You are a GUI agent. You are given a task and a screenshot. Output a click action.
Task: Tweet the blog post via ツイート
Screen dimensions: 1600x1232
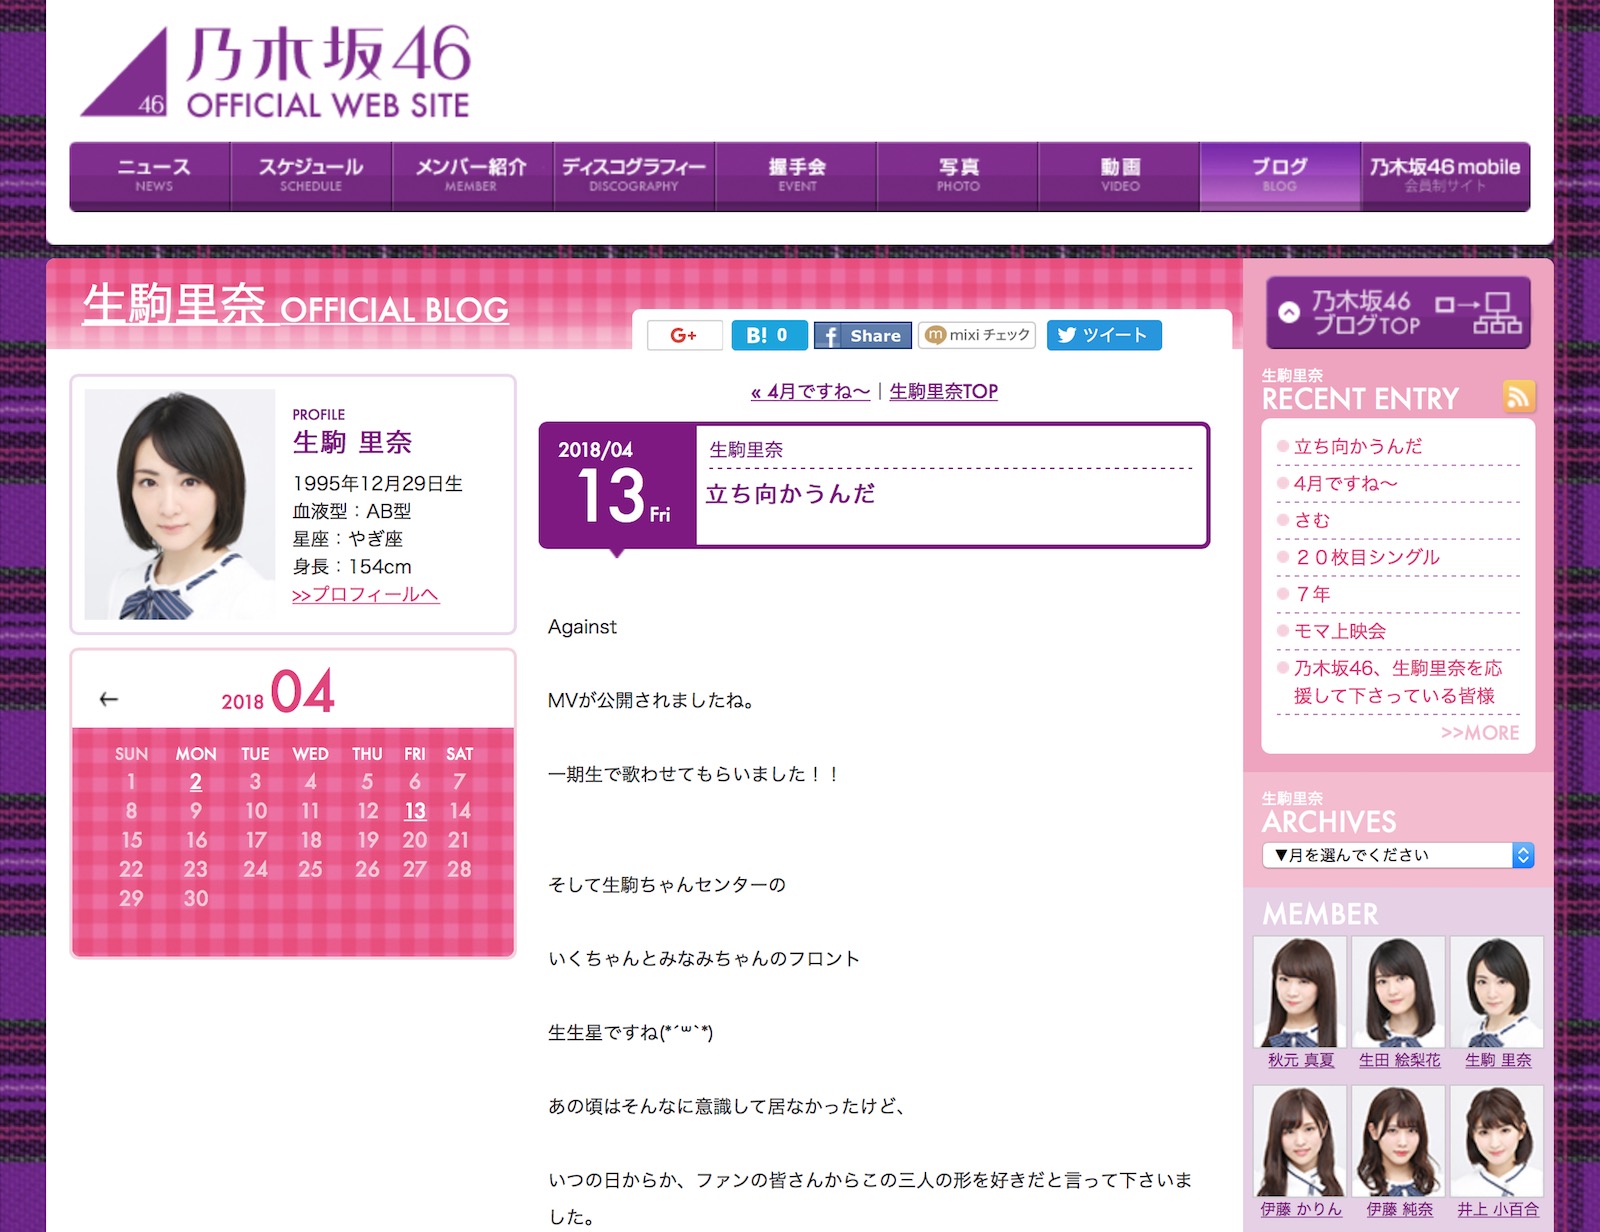coord(1103,336)
